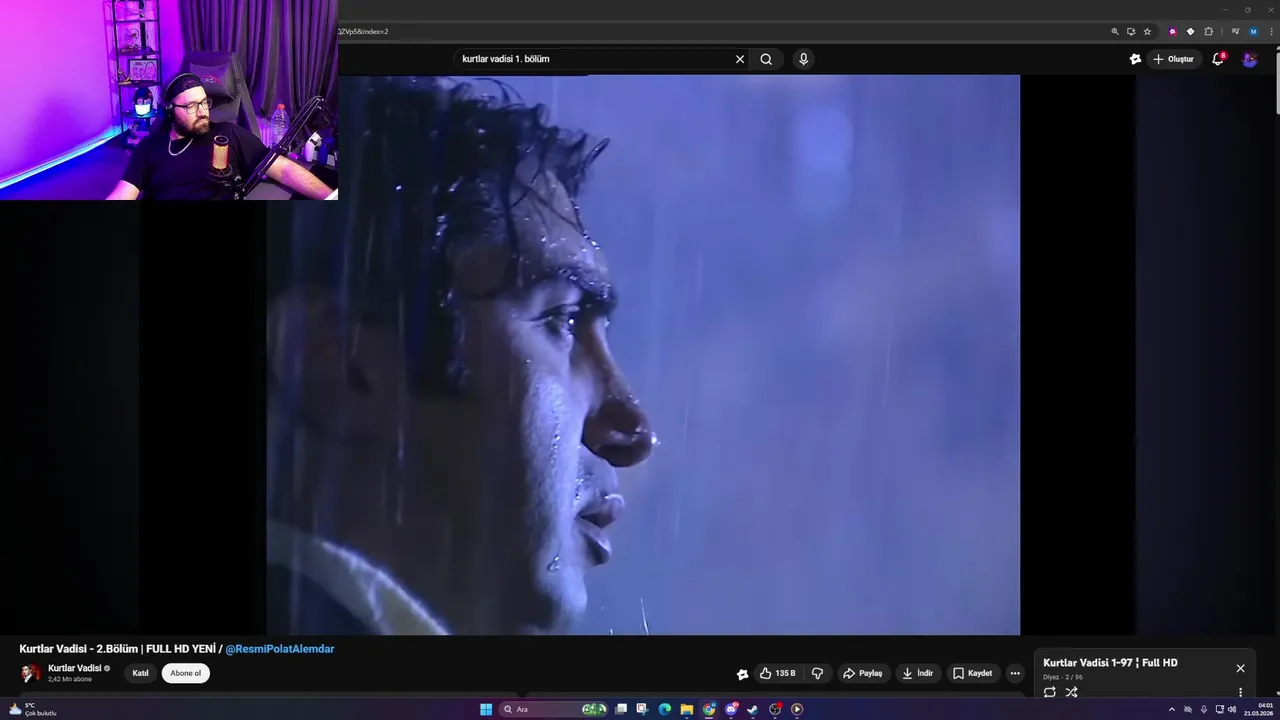The width and height of the screenshot is (1280, 720).
Task: Open the playlist panel three-dot menu
Action: pos(1240,692)
